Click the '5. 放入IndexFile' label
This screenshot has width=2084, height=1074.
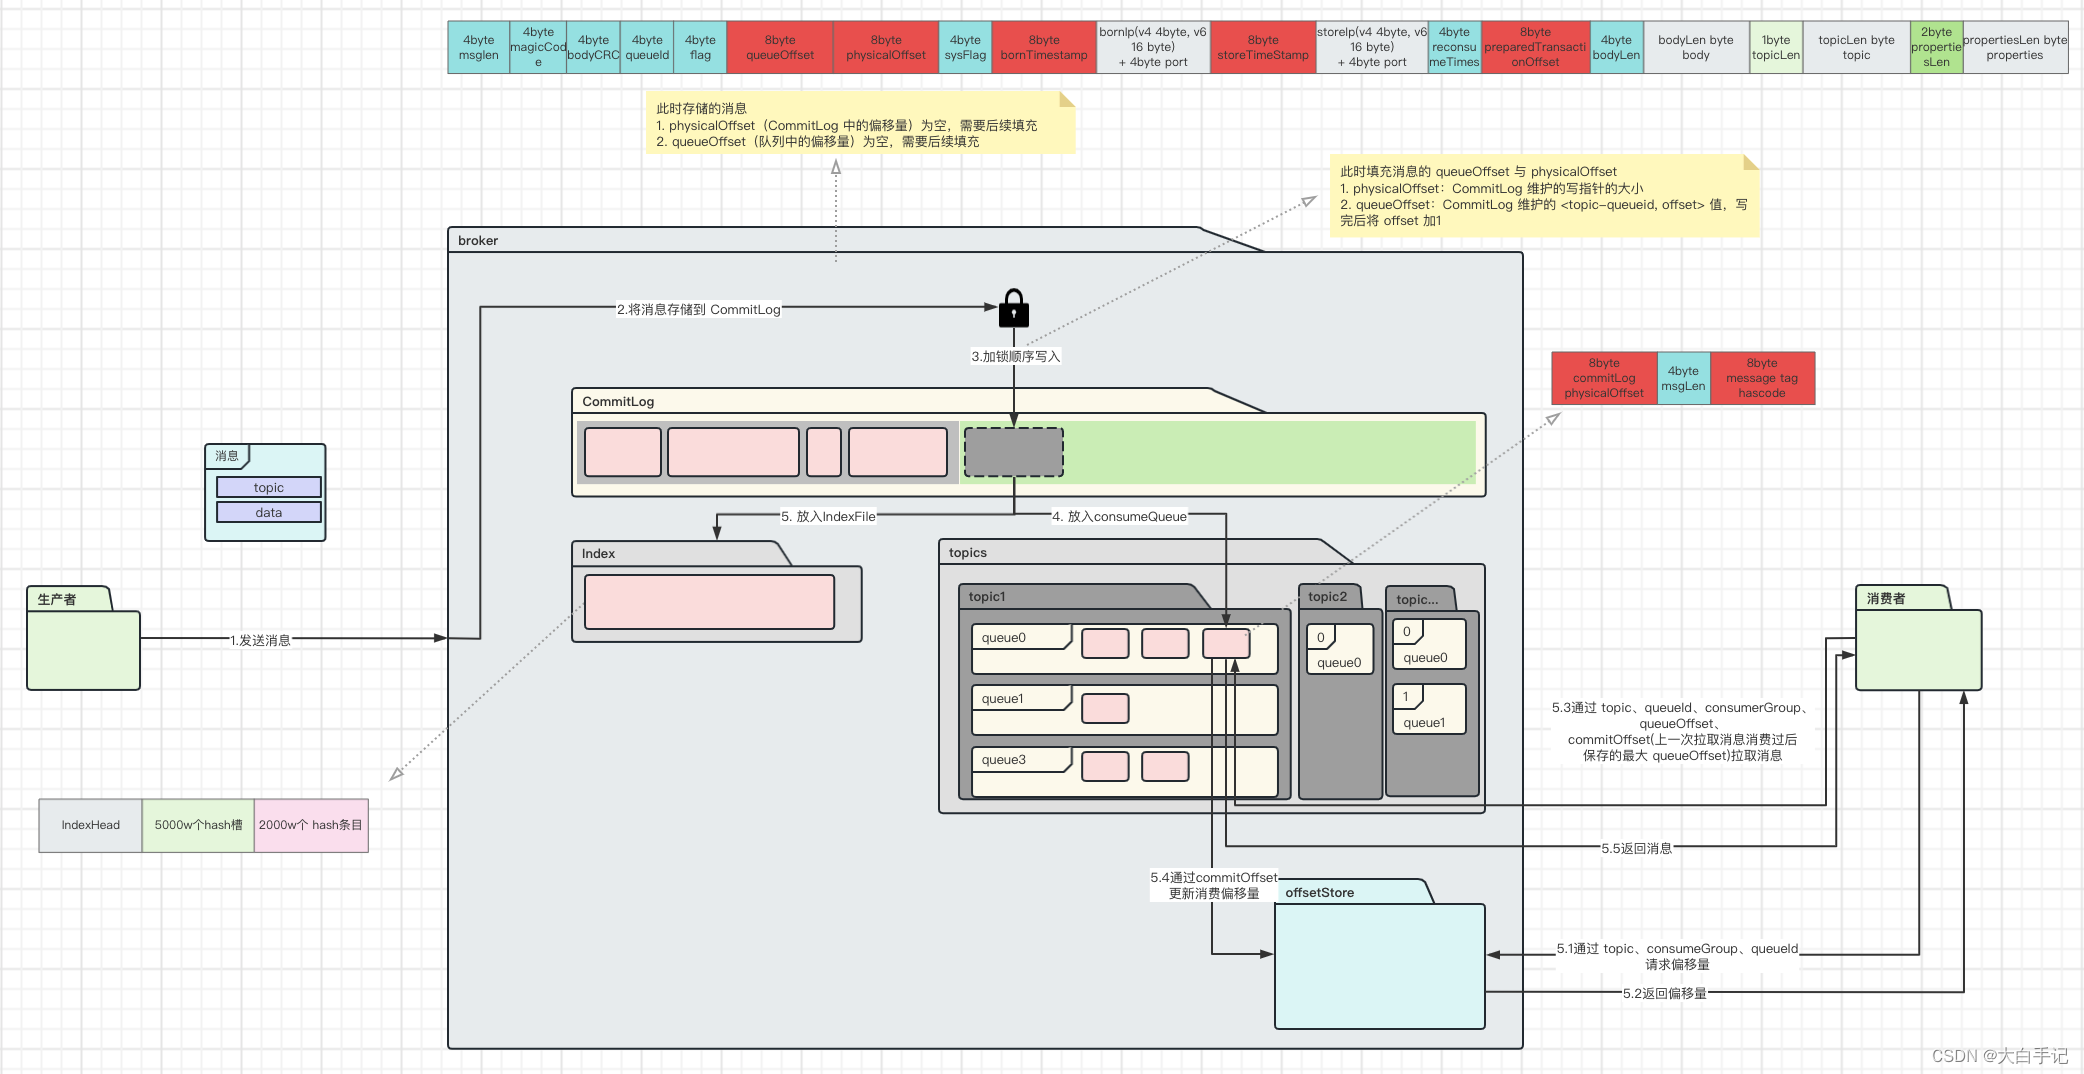(x=828, y=516)
